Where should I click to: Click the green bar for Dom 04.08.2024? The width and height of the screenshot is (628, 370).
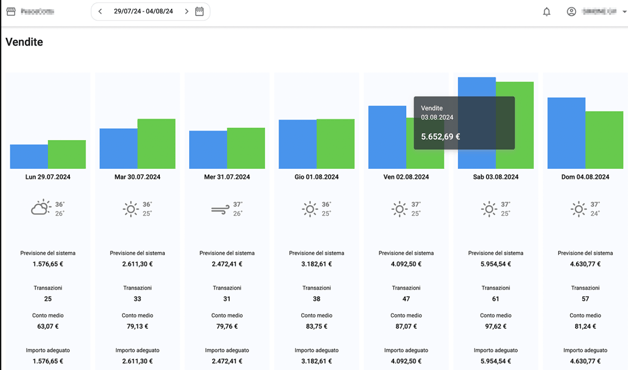coord(604,140)
